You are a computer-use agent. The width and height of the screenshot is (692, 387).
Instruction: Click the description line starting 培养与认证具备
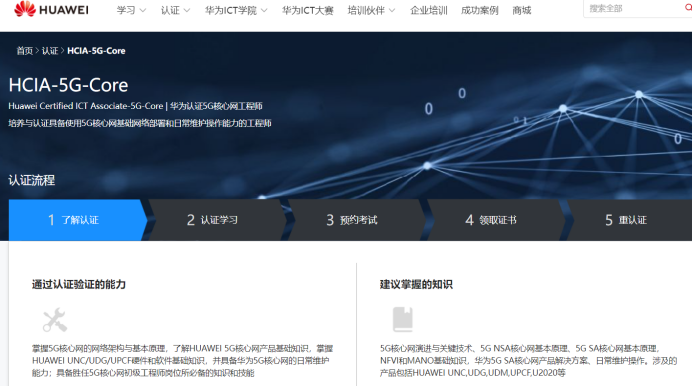140,123
